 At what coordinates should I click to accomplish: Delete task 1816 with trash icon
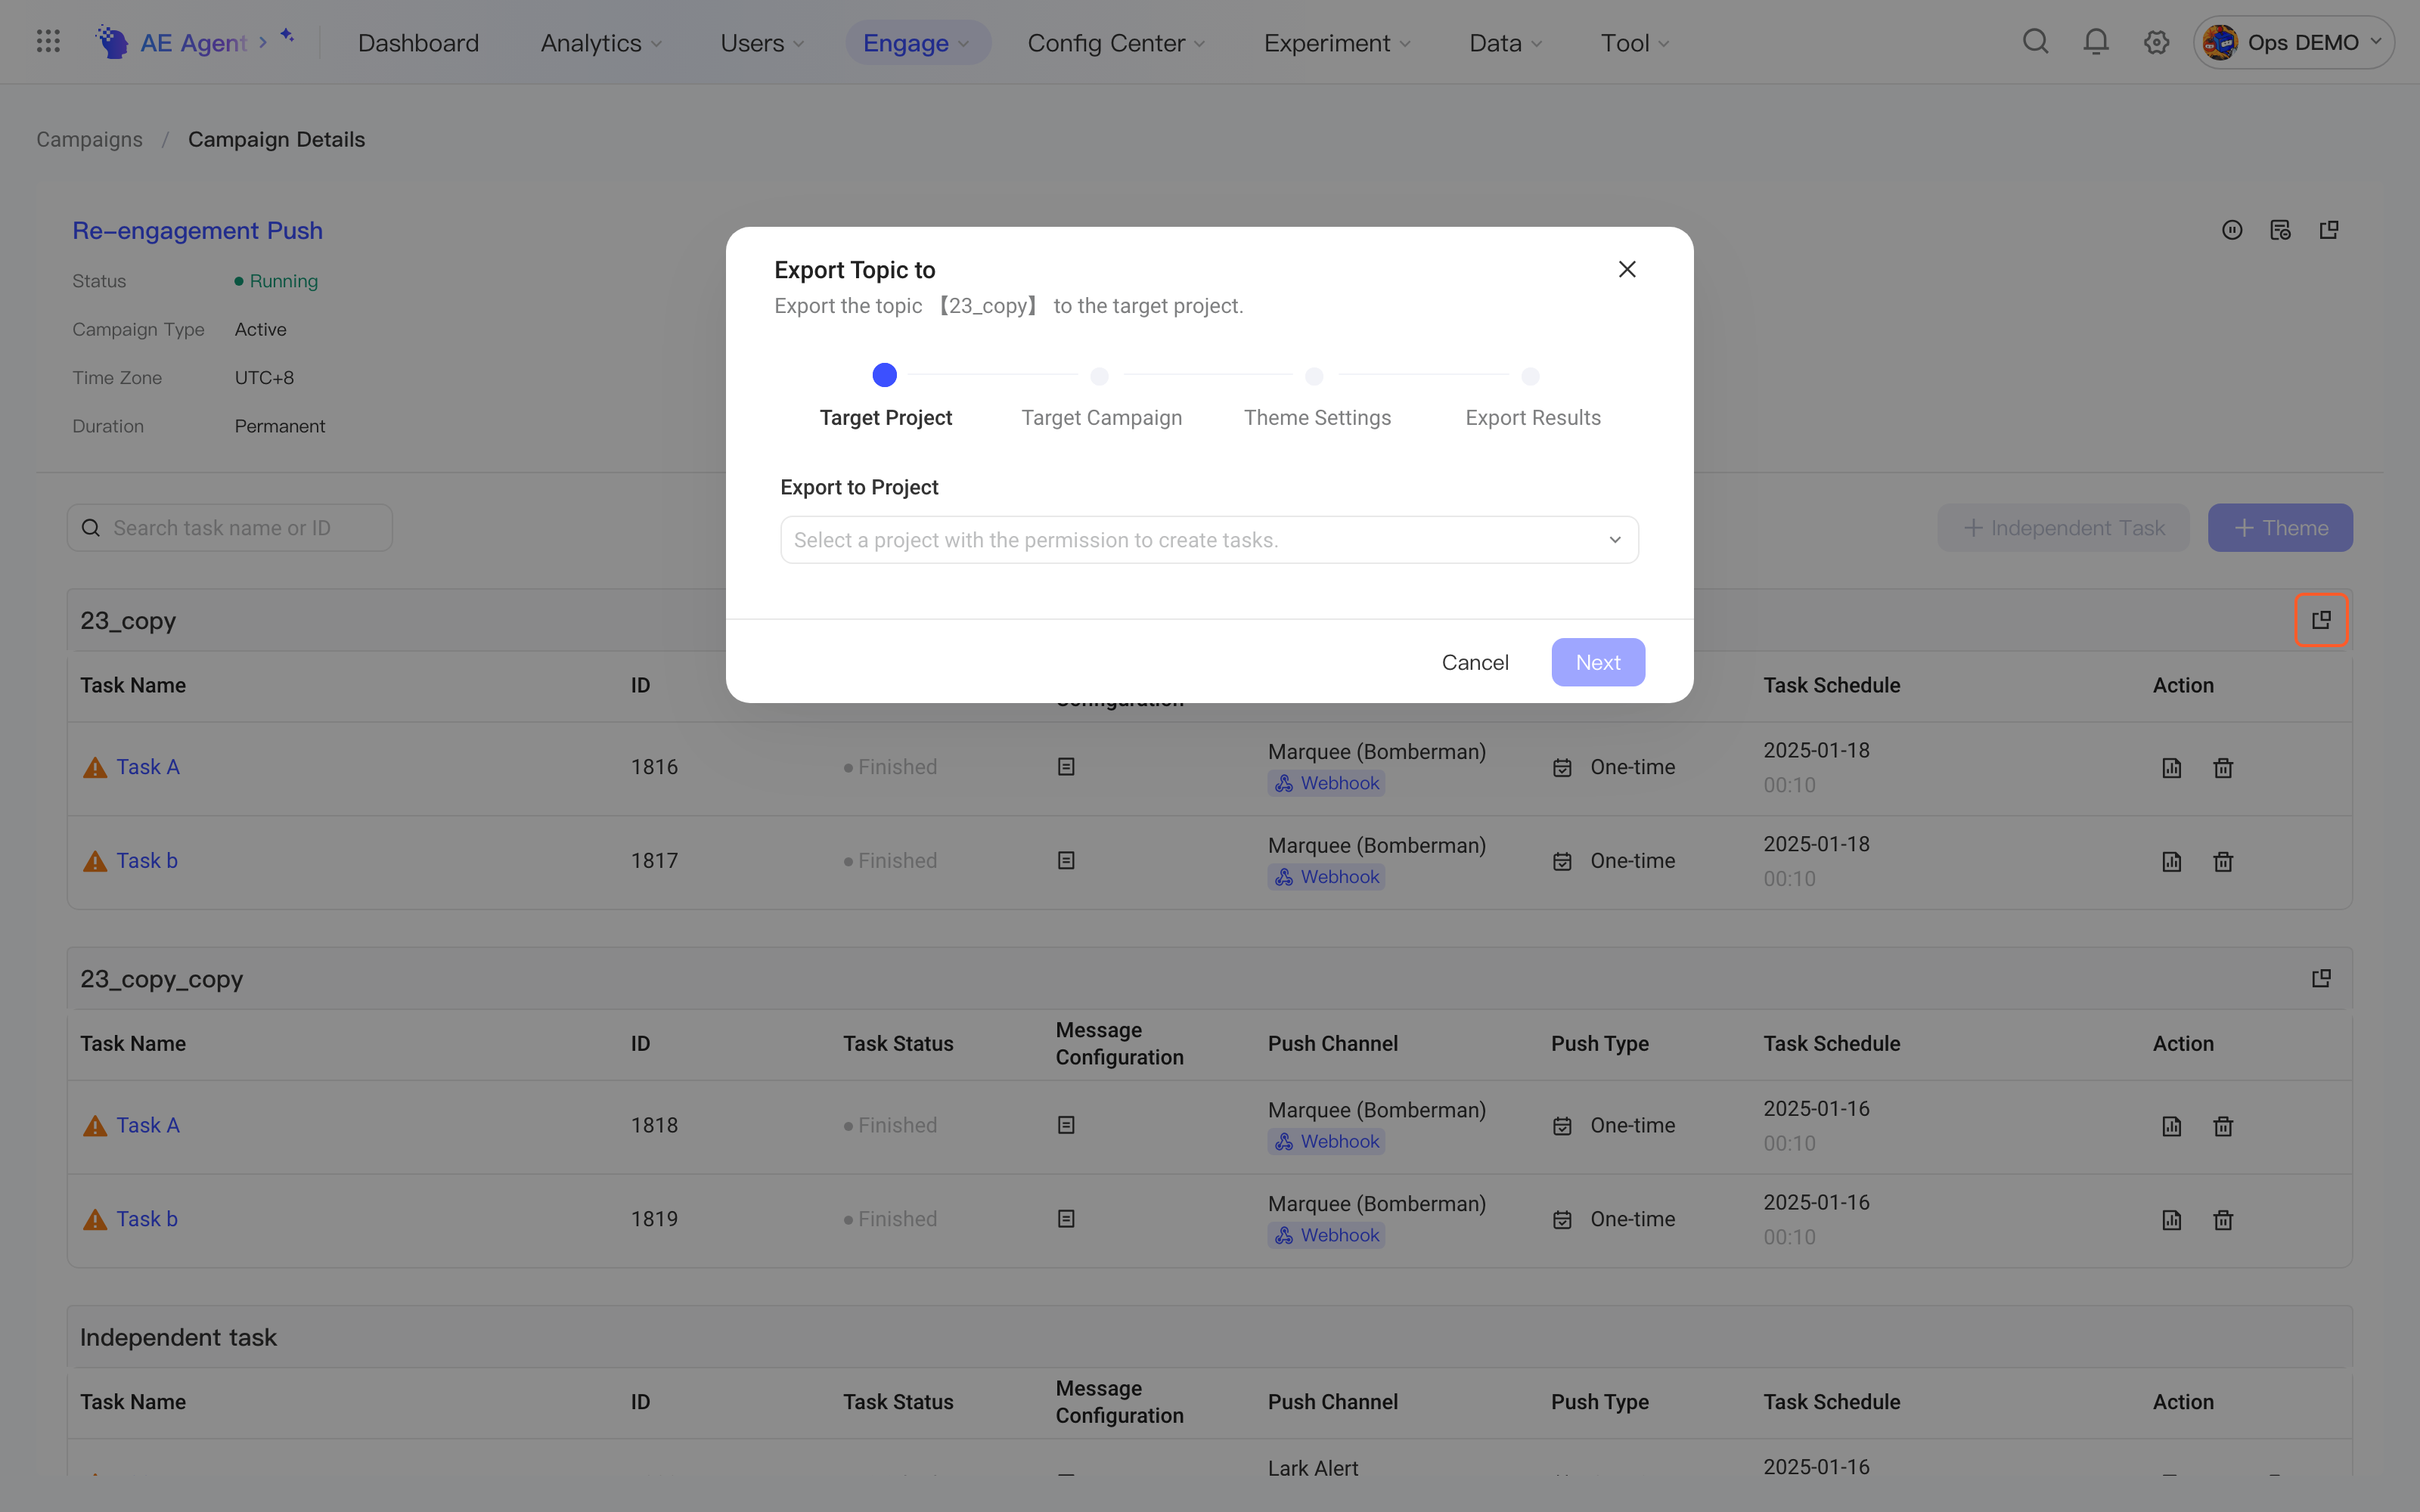point(2223,768)
